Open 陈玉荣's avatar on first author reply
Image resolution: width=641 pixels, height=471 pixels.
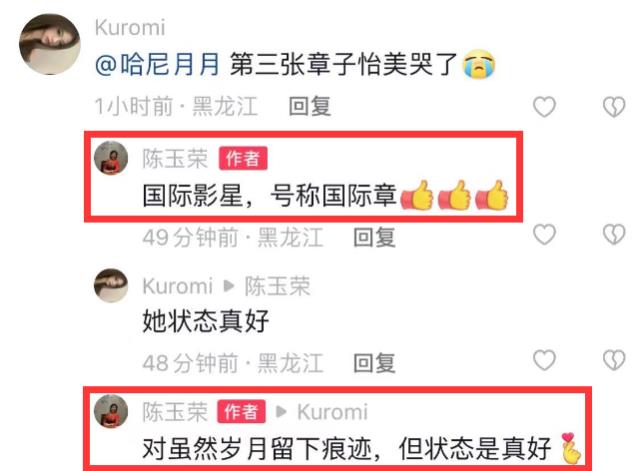tap(111, 158)
